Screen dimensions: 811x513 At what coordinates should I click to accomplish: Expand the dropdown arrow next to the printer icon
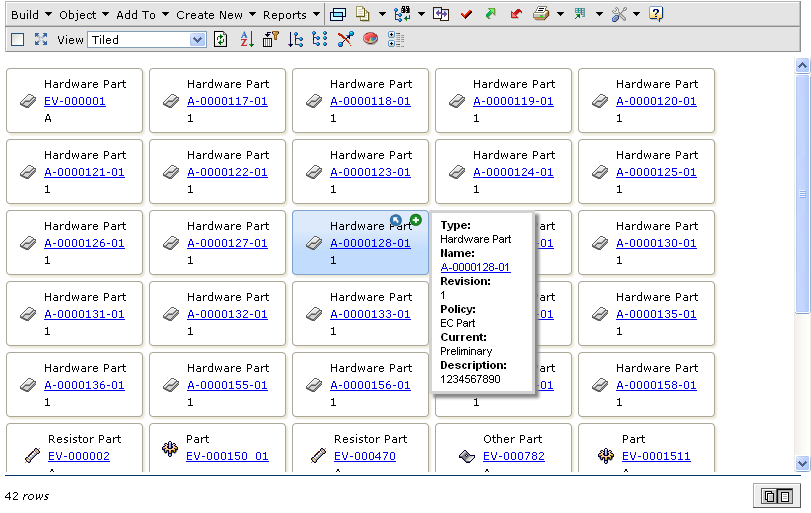coord(560,15)
